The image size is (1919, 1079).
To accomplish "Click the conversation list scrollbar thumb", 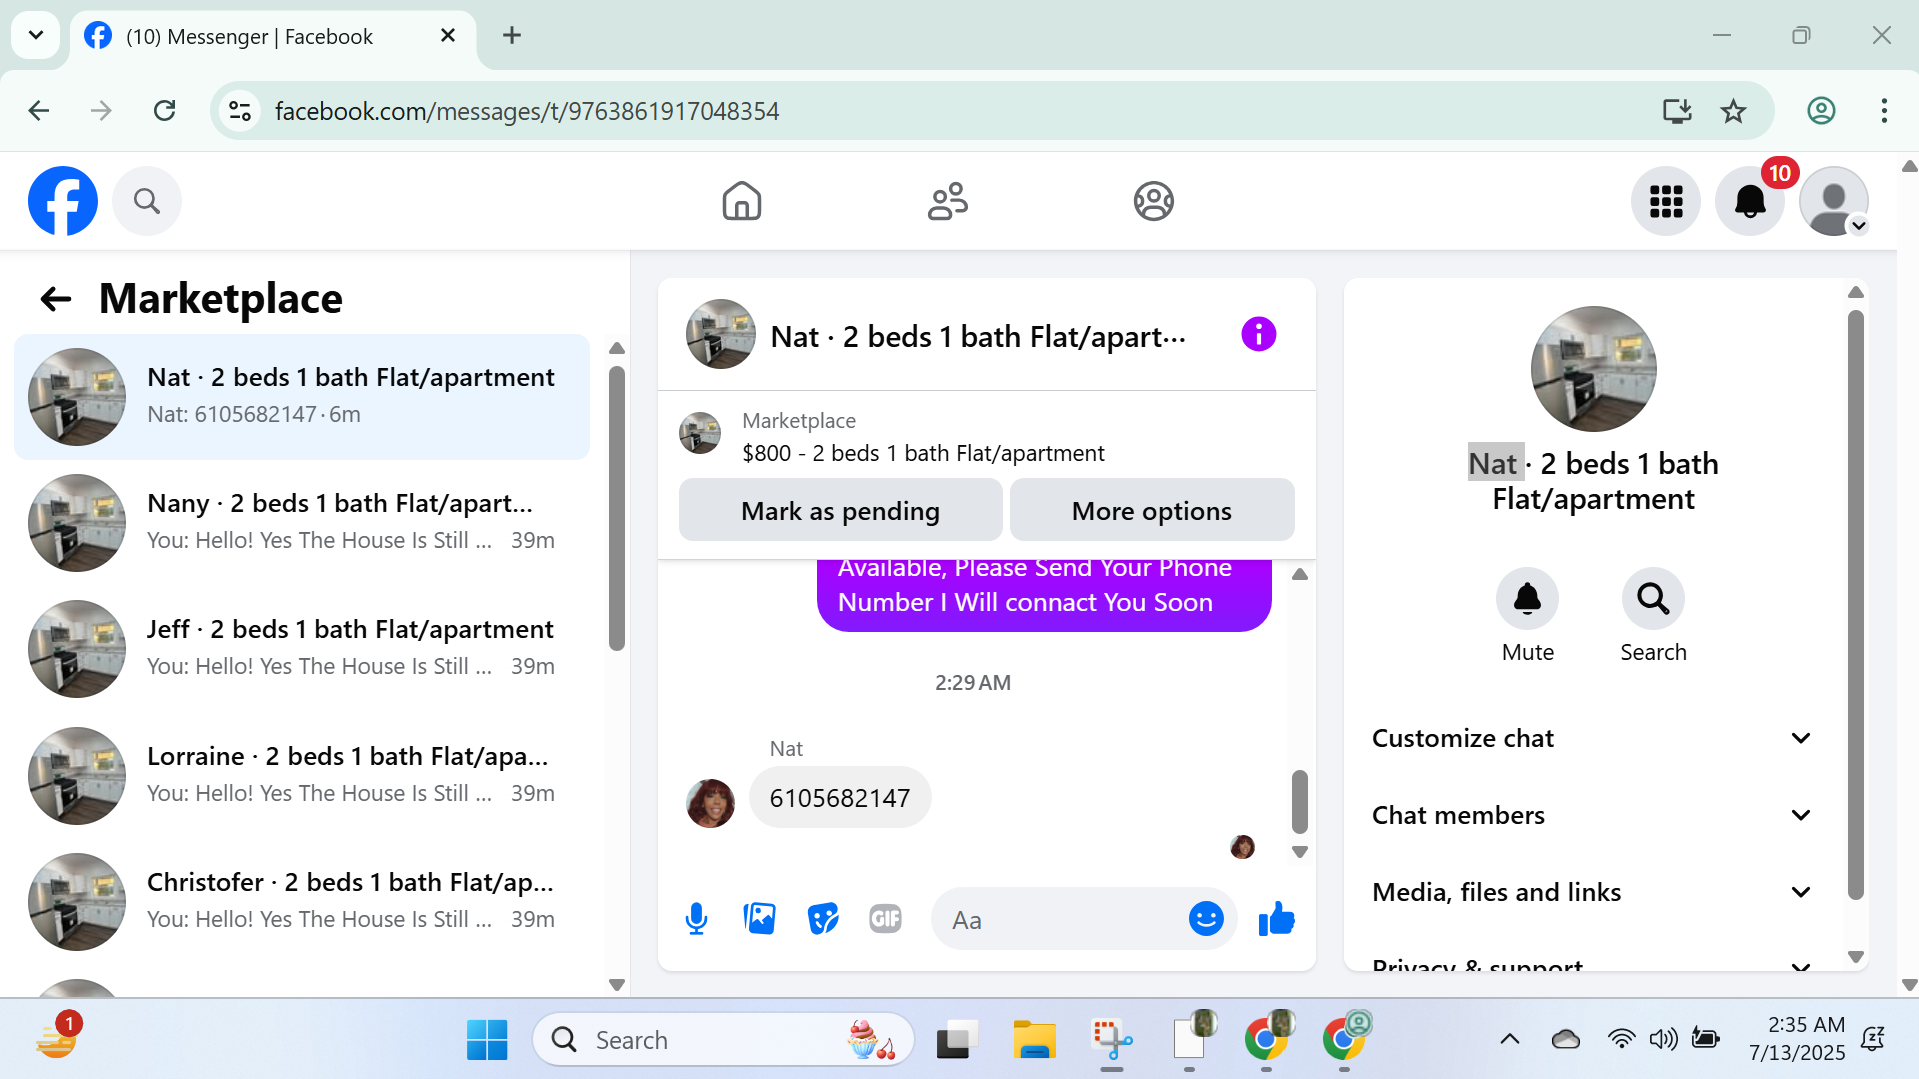I will pyautogui.click(x=617, y=508).
